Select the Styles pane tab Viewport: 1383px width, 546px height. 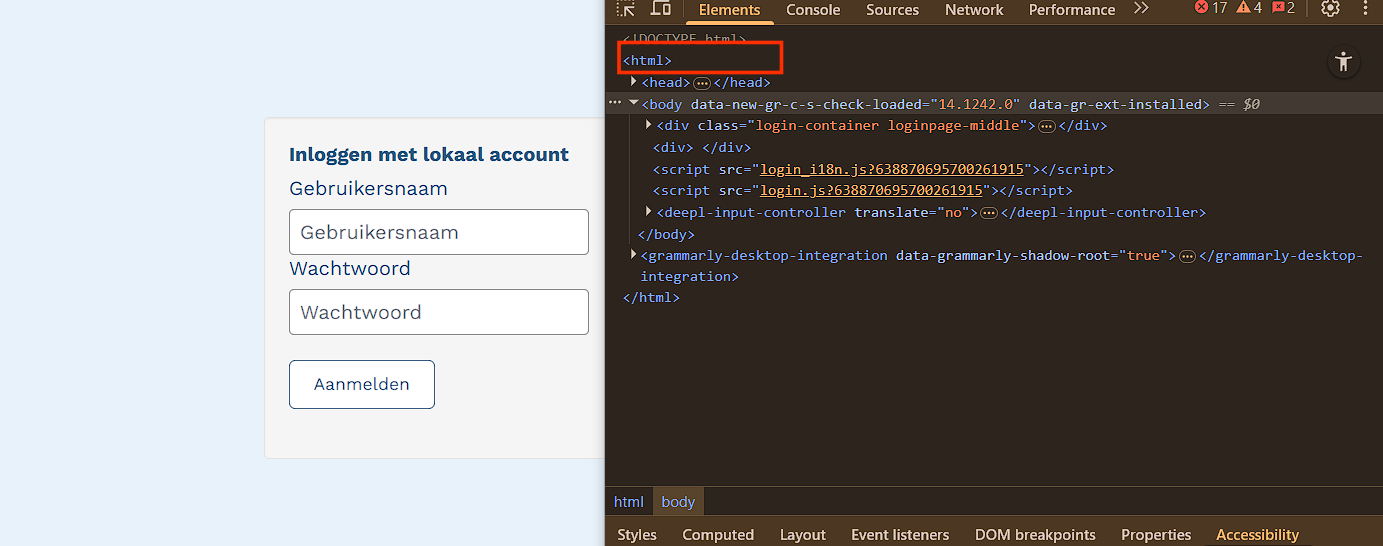tap(637, 535)
